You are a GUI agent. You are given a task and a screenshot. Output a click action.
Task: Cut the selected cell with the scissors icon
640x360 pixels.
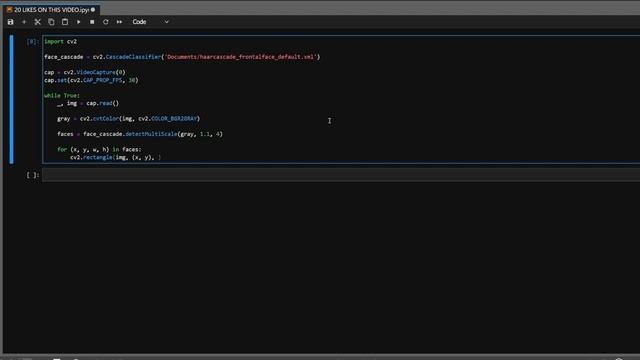coord(38,22)
